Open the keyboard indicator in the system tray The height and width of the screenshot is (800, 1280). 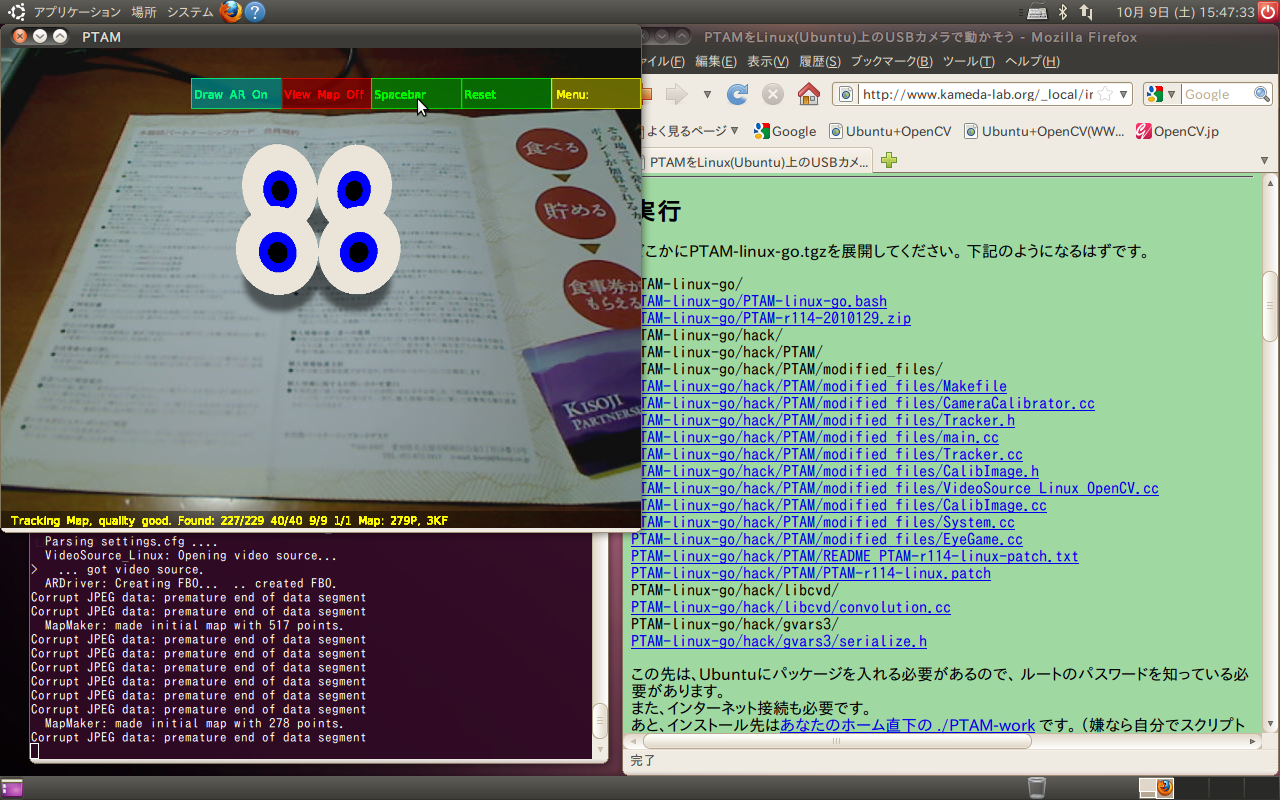click(1037, 12)
